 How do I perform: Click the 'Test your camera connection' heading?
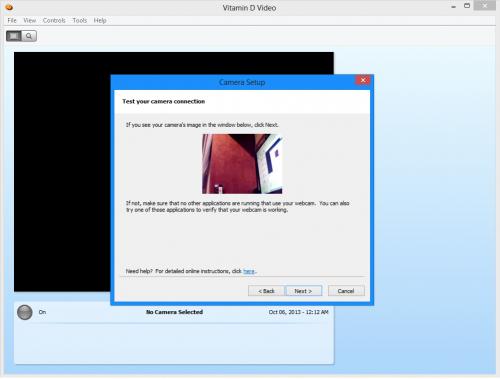pyautogui.click(x=163, y=101)
